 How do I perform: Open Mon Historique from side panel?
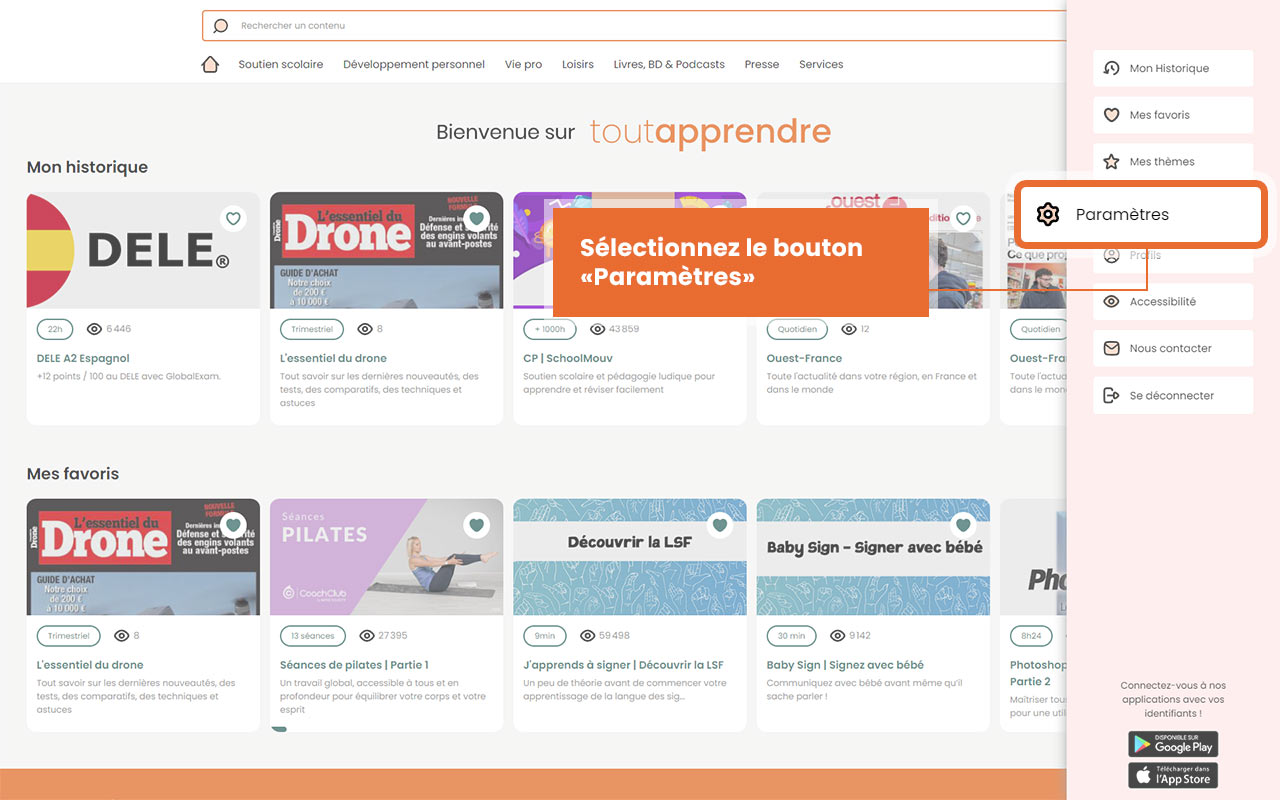click(1172, 68)
